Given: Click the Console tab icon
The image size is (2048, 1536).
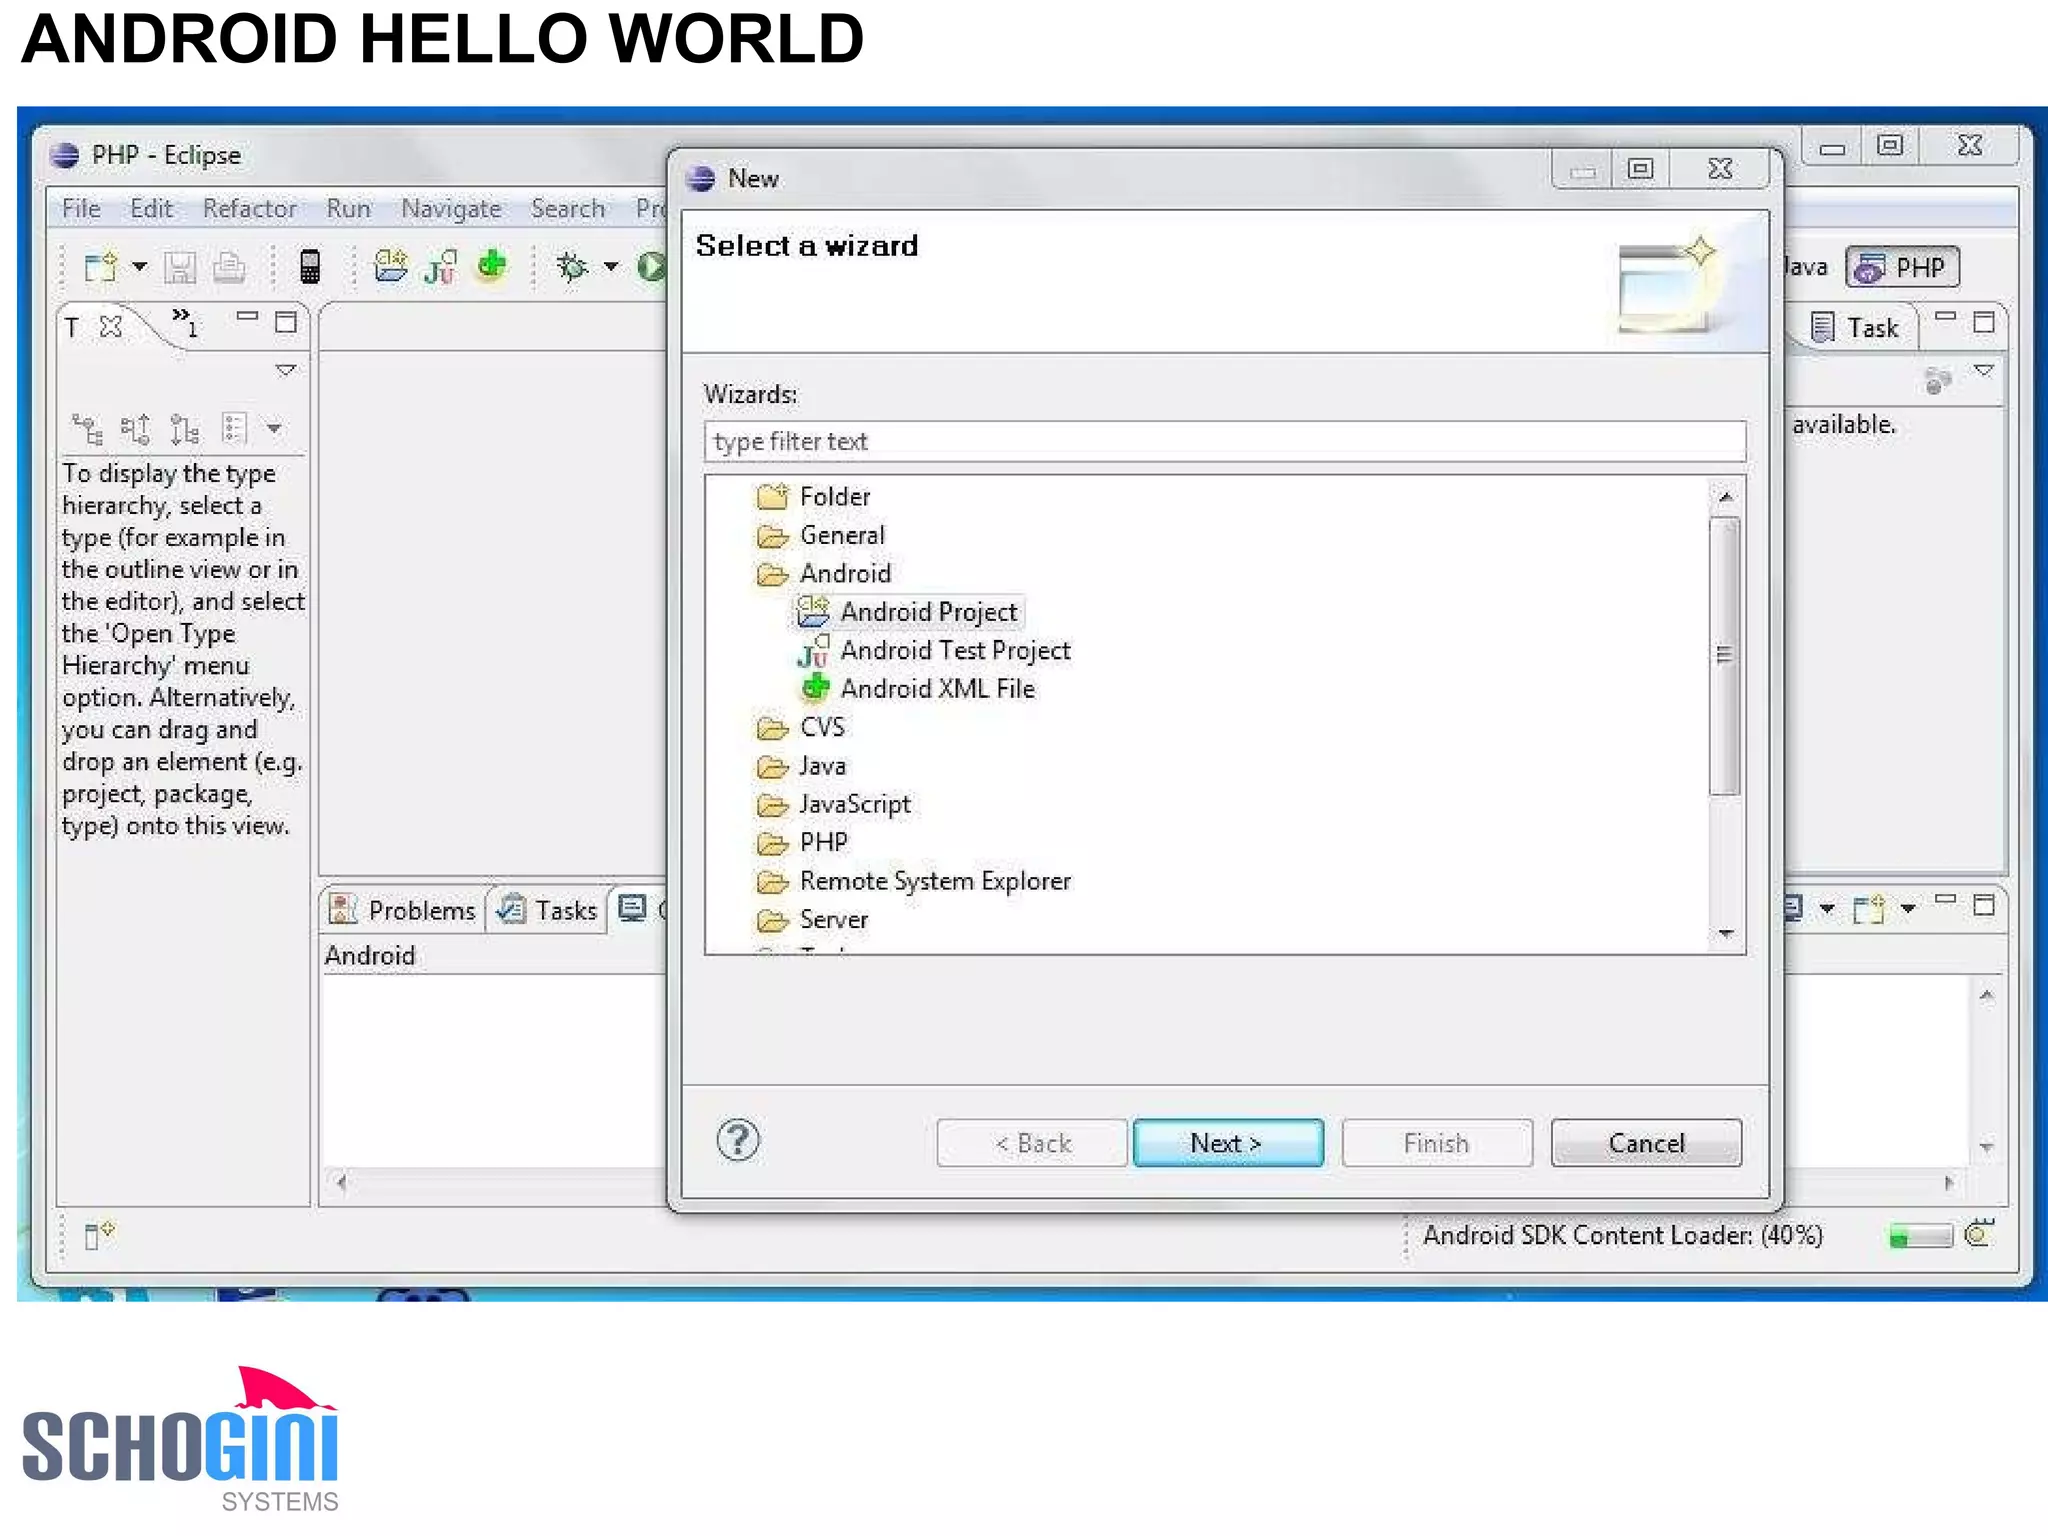Looking at the screenshot, I should [632, 908].
